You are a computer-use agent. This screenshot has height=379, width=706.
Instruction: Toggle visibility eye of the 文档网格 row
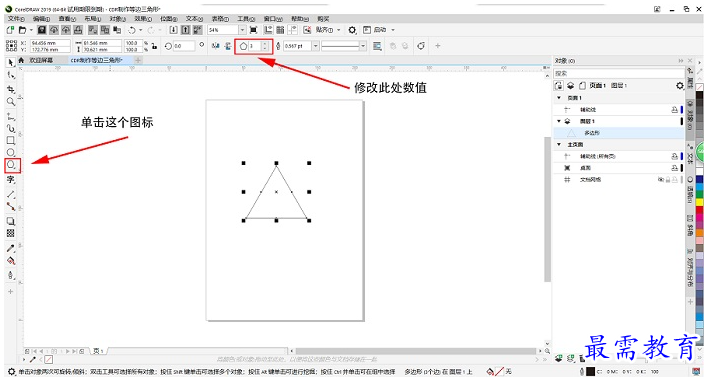click(x=661, y=180)
